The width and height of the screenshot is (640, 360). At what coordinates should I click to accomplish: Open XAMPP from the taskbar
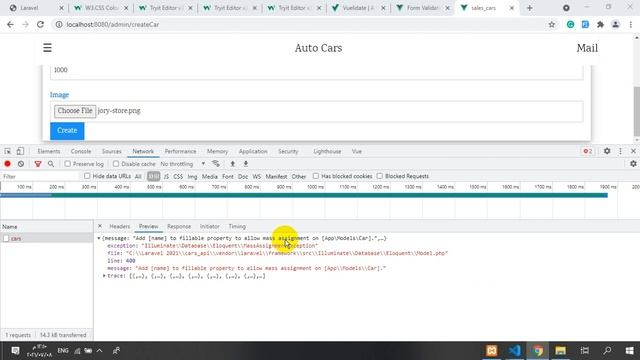coord(492,351)
